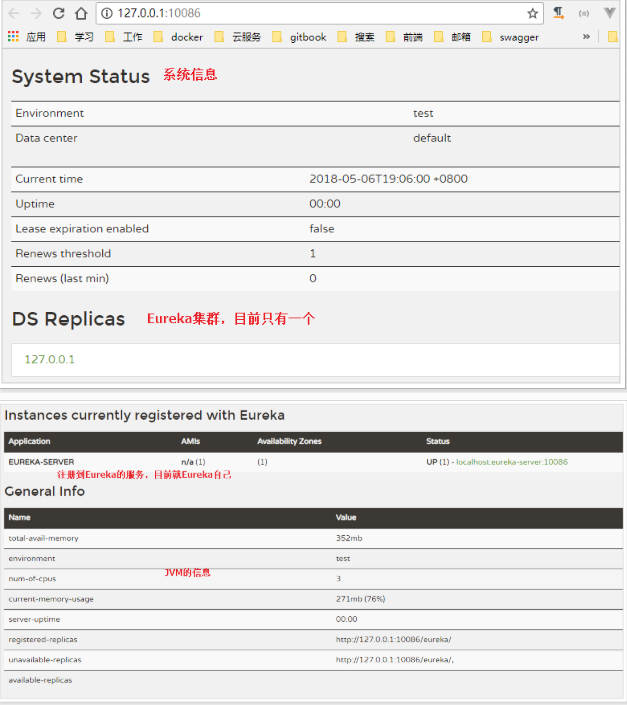Click the AMIs column header
This screenshot has height=705, width=627.
point(191,441)
